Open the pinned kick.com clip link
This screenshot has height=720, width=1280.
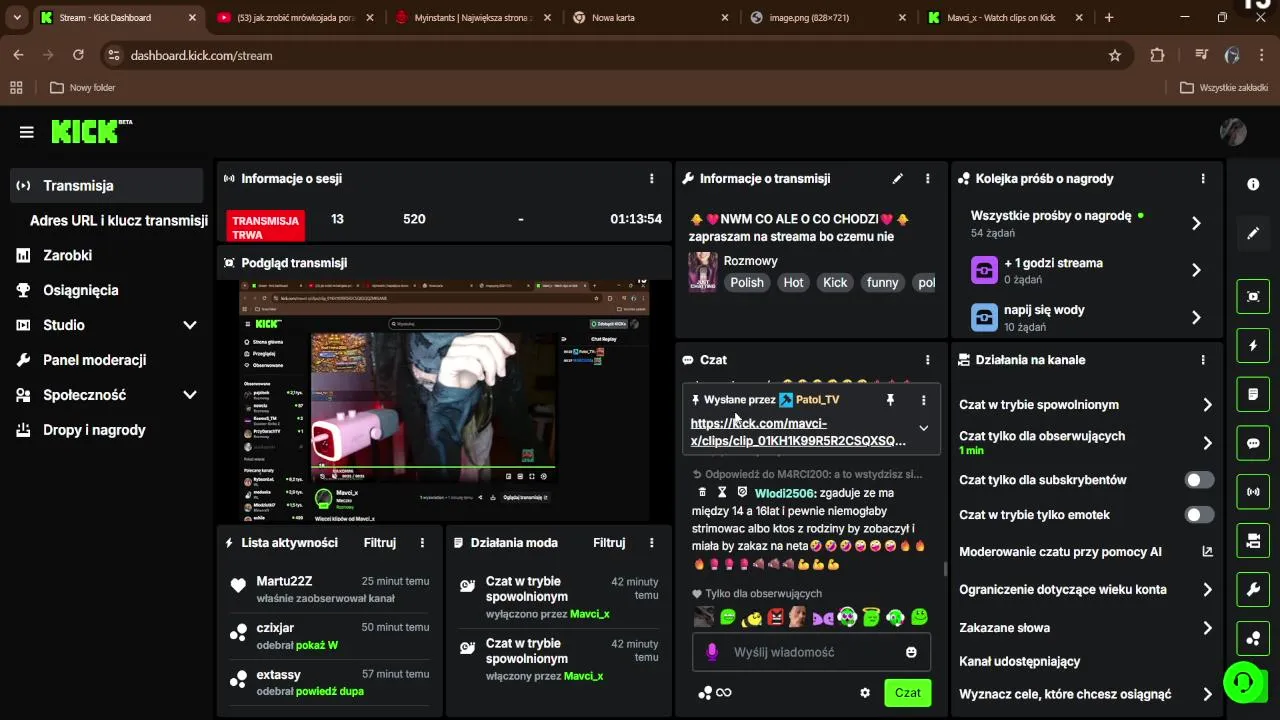(x=798, y=432)
